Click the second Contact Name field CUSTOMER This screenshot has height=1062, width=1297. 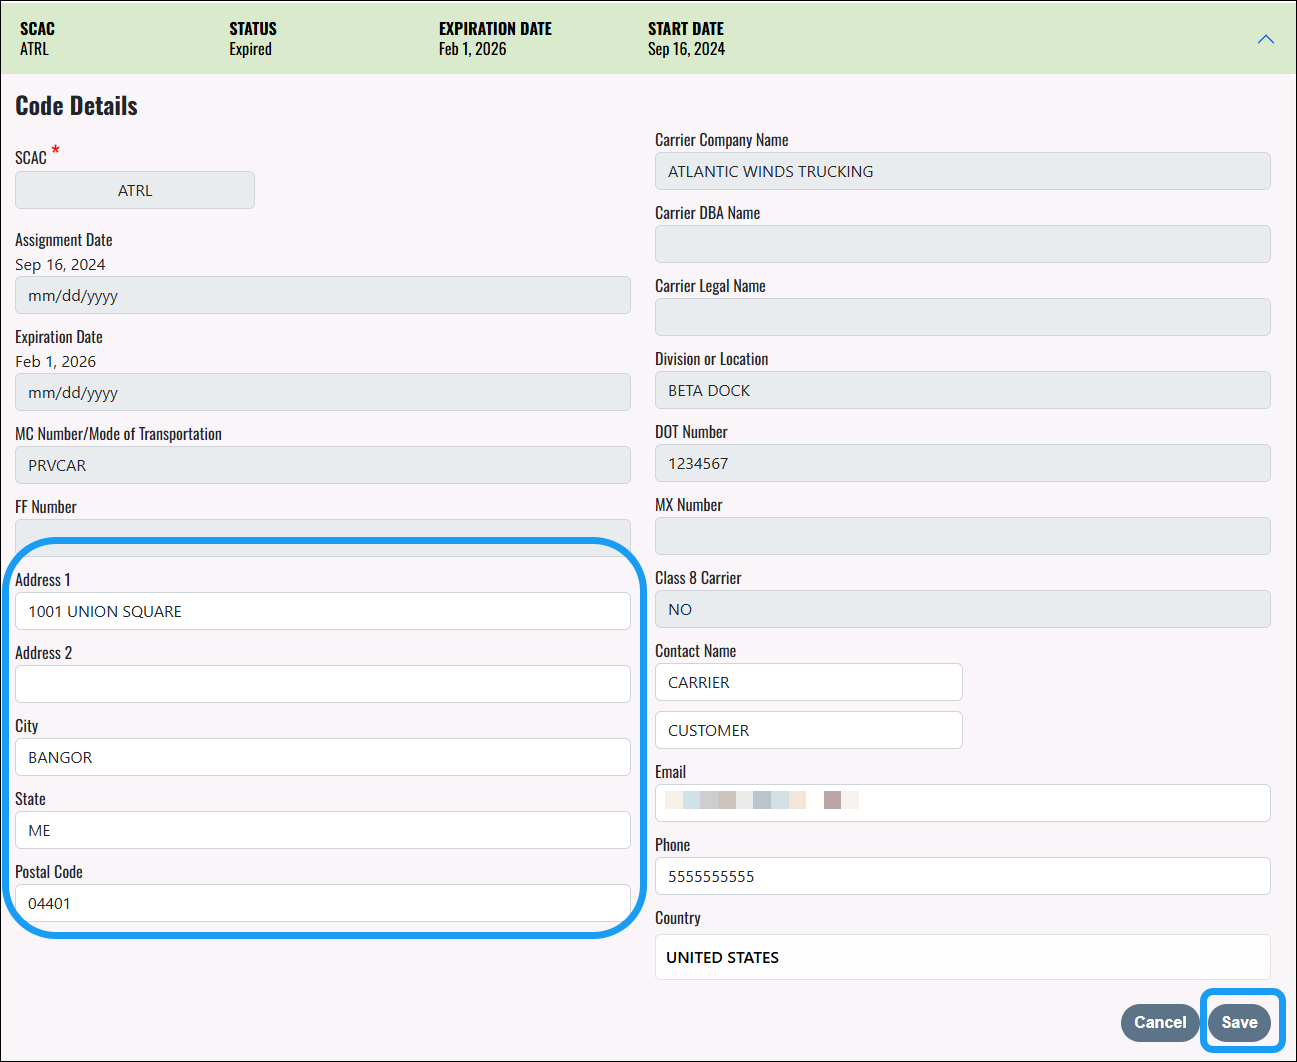point(808,730)
